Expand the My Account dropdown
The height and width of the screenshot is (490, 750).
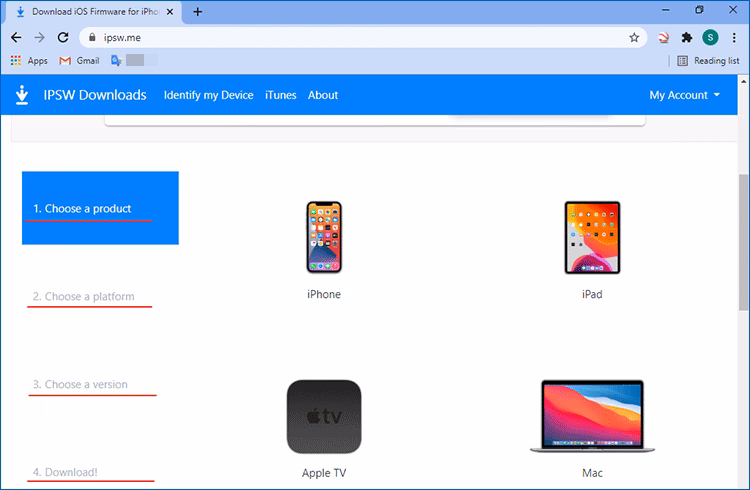coord(685,95)
